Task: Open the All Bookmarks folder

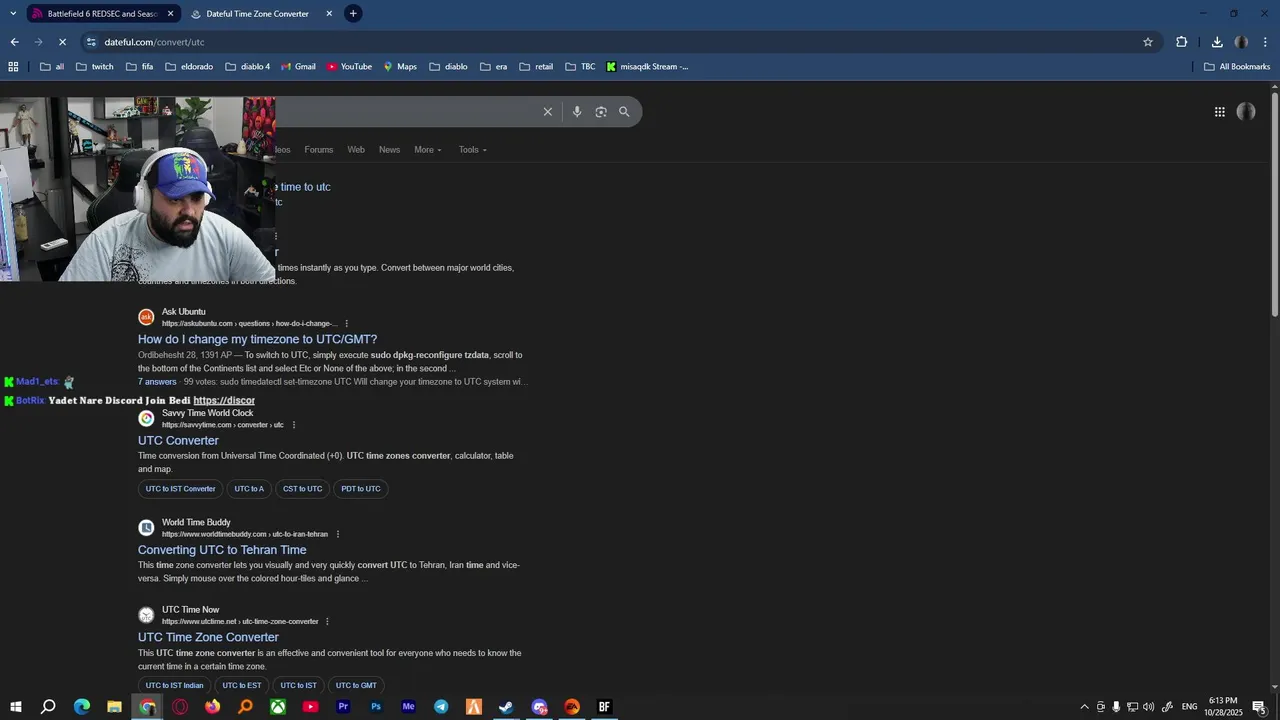Action: click(1237, 67)
